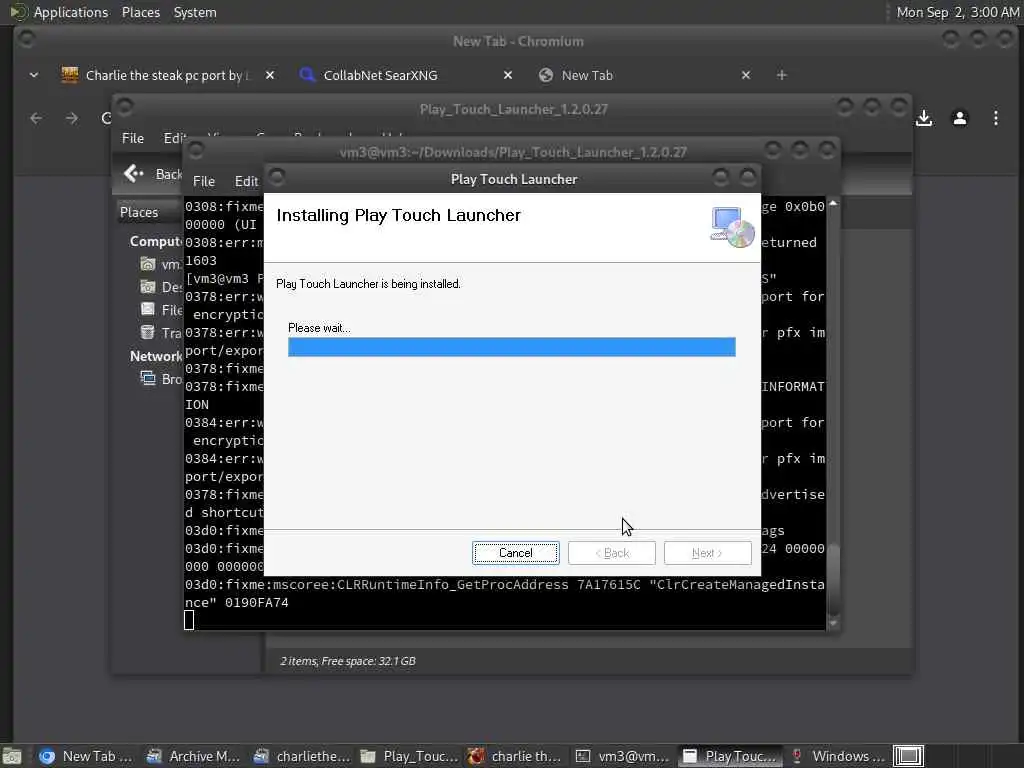This screenshot has width=1024, height=768.
Task: Open Chromium profile avatar icon
Action: 960,118
